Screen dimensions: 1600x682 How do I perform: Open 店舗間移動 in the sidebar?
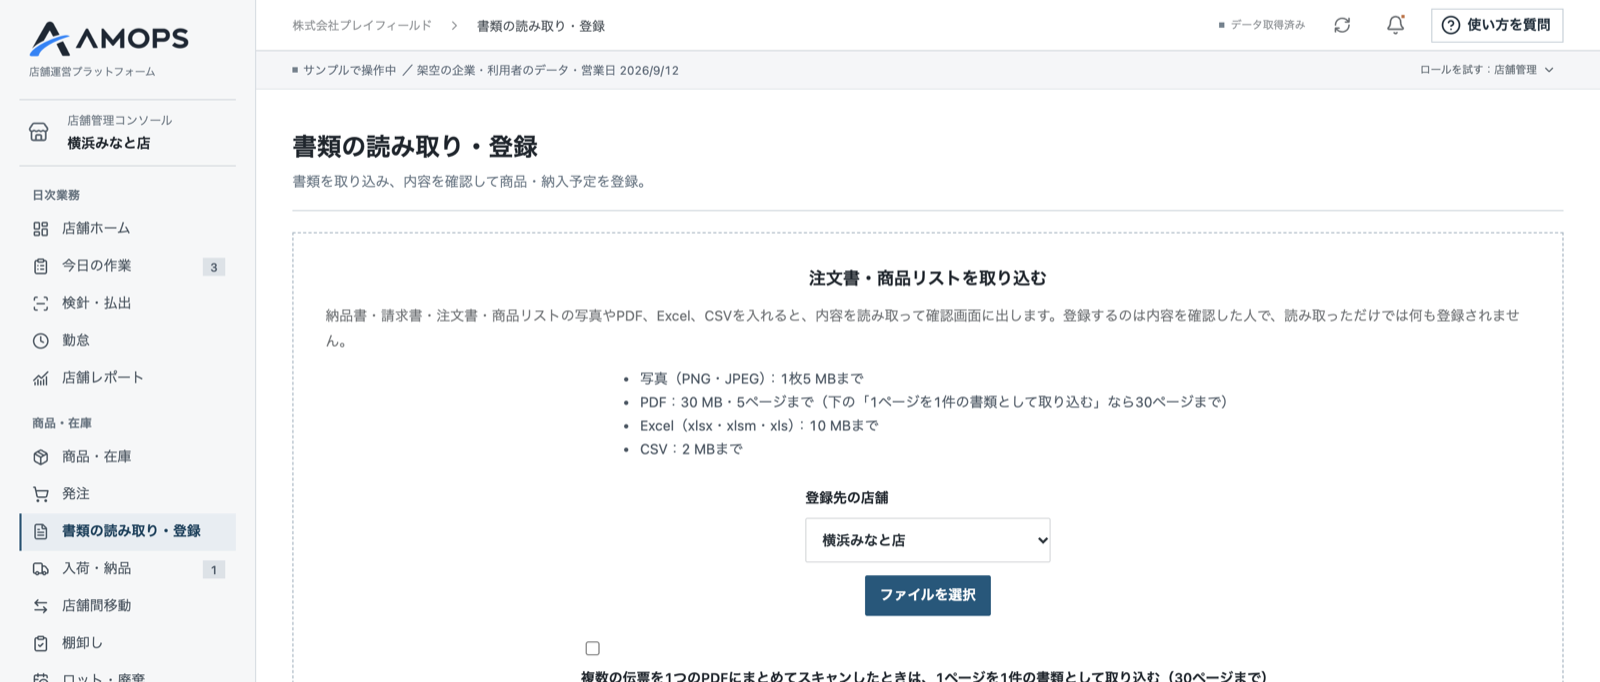click(x=128, y=606)
